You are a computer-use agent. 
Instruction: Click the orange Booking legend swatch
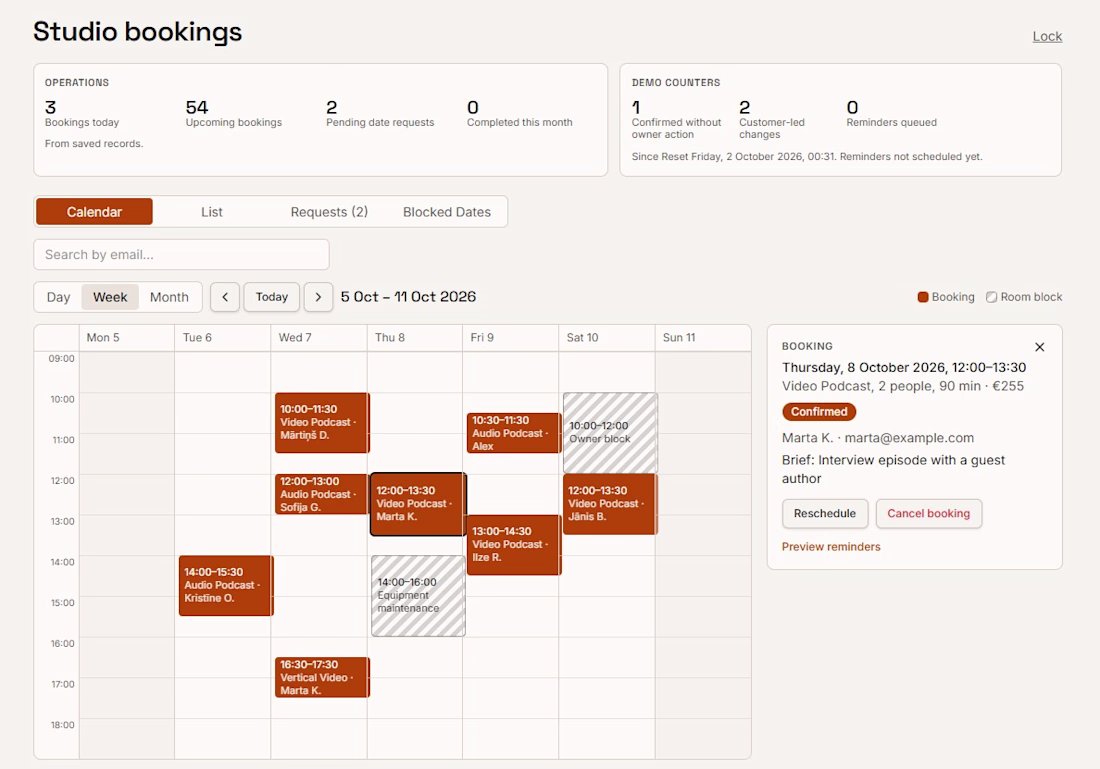tap(923, 297)
